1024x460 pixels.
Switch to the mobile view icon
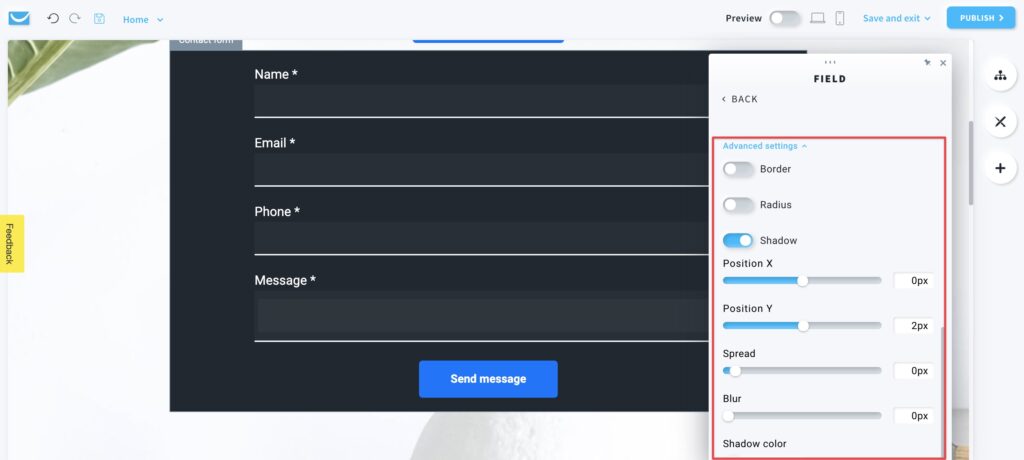(840, 18)
